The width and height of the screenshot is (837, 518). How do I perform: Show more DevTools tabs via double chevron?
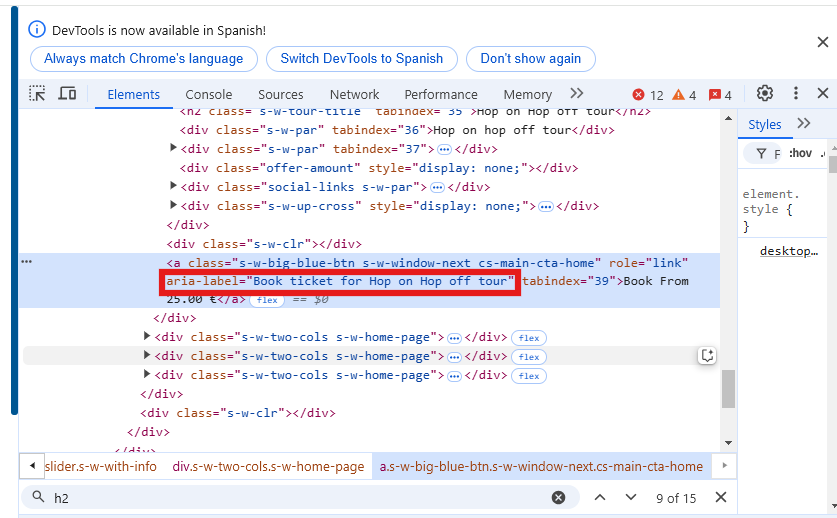[x=577, y=93]
